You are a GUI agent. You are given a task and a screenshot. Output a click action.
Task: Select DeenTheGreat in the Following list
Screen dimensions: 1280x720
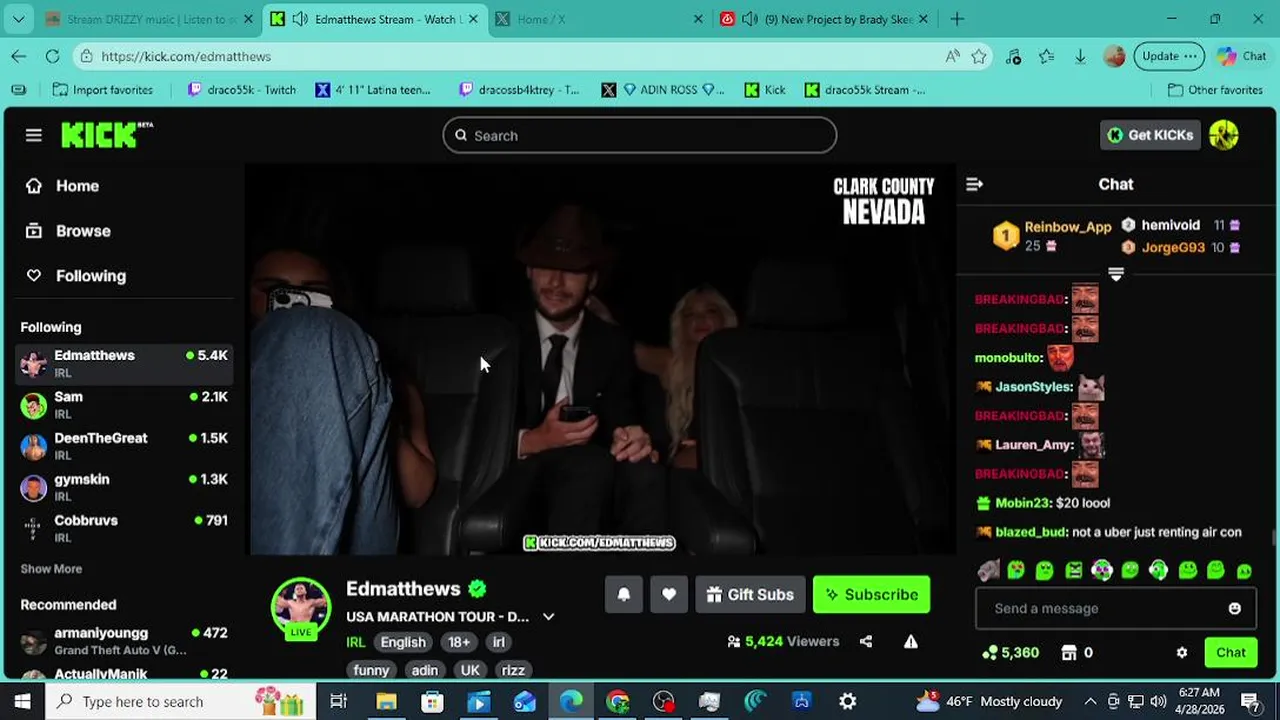click(124, 446)
